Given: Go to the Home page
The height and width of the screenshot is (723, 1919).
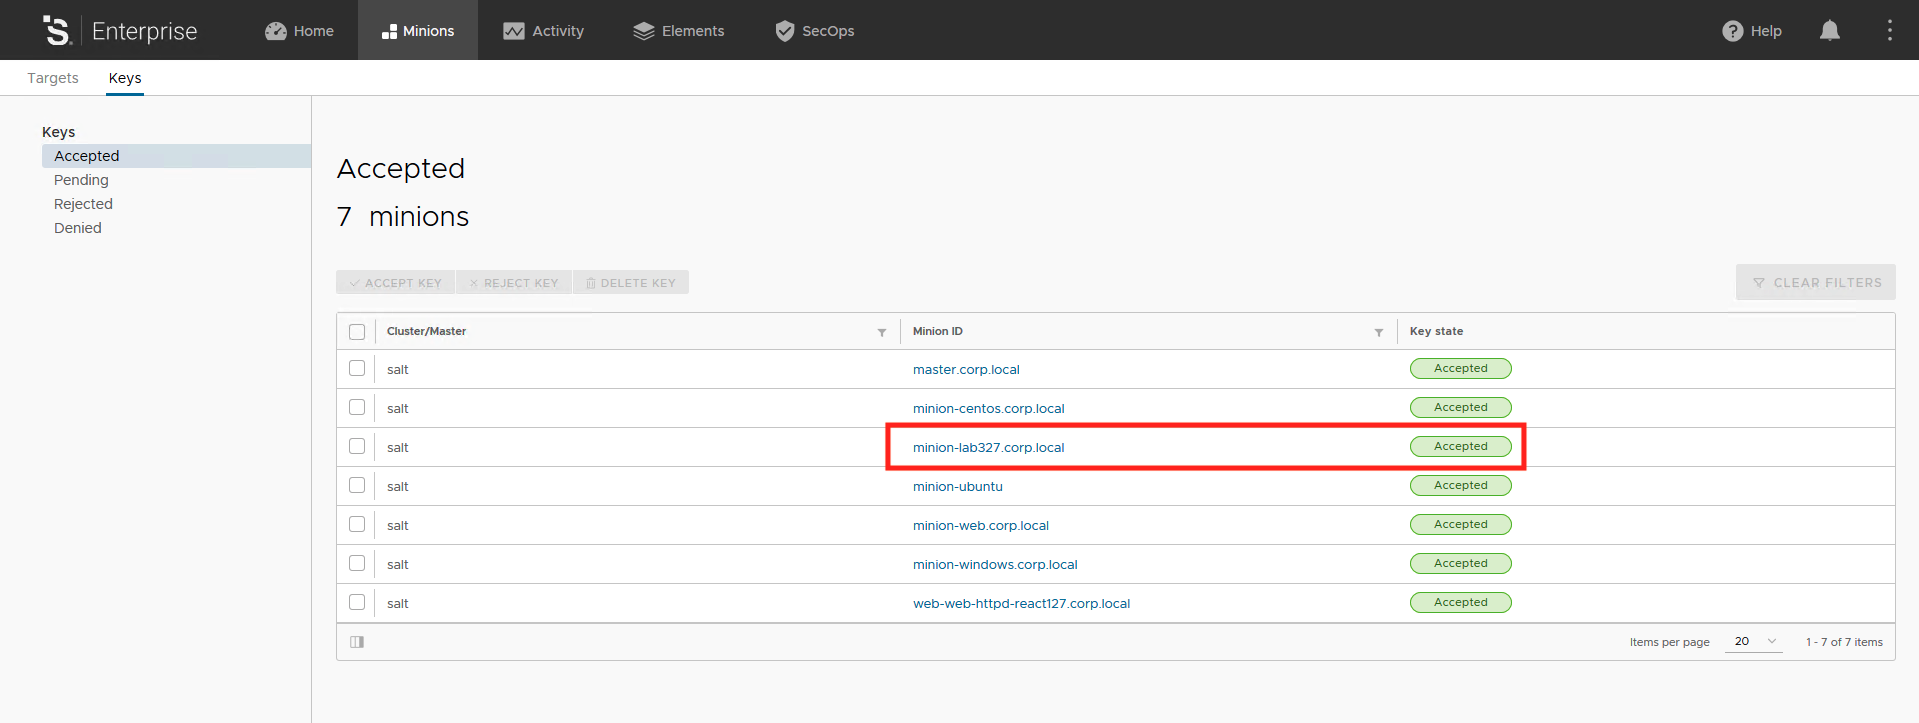Looking at the screenshot, I should 299,31.
